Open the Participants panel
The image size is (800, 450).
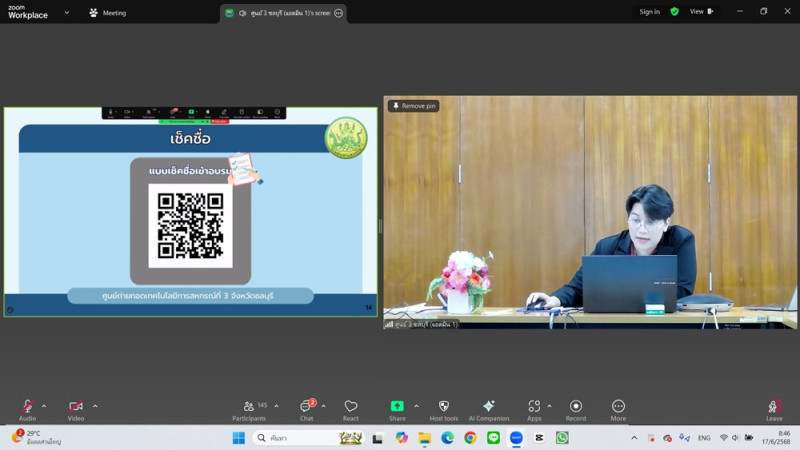(x=249, y=410)
